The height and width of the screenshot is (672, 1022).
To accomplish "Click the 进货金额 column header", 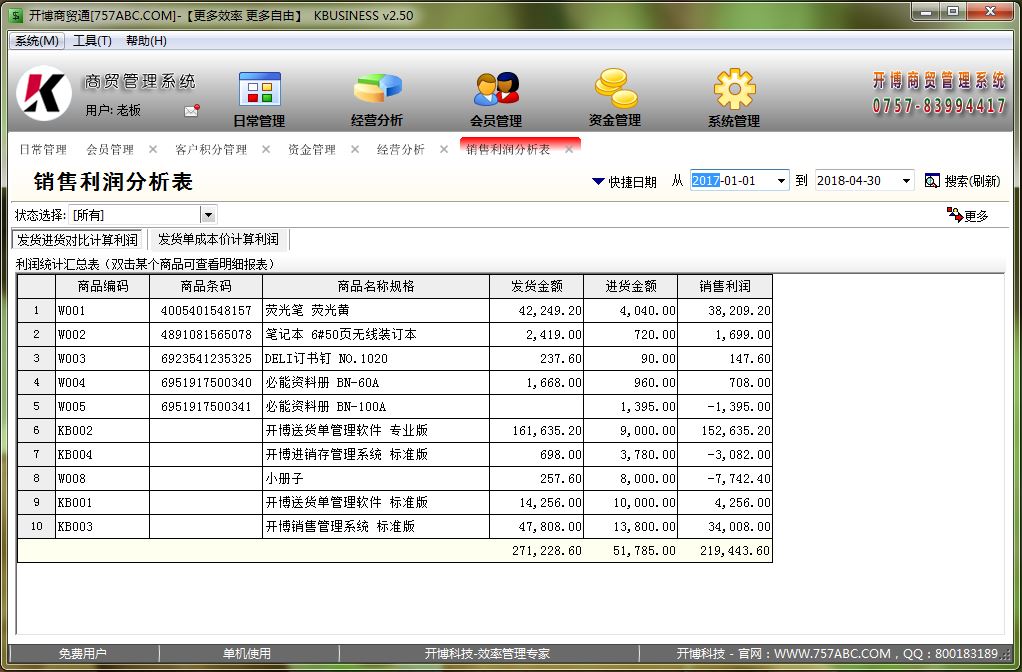I will 631,286.
